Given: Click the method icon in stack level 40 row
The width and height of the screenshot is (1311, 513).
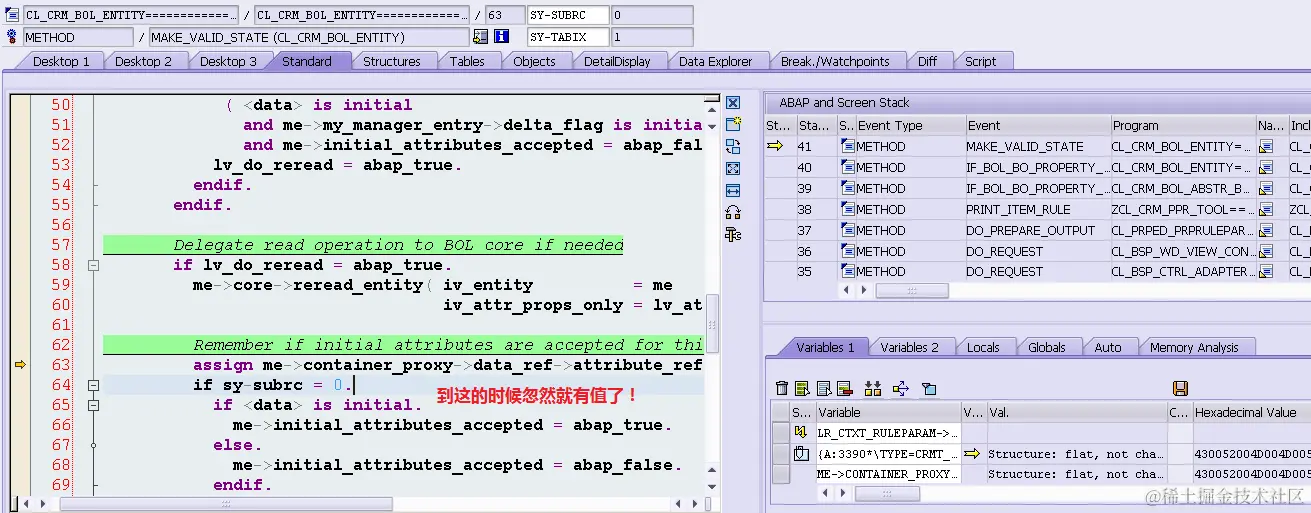Looking at the screenshot, I should 848,167.
